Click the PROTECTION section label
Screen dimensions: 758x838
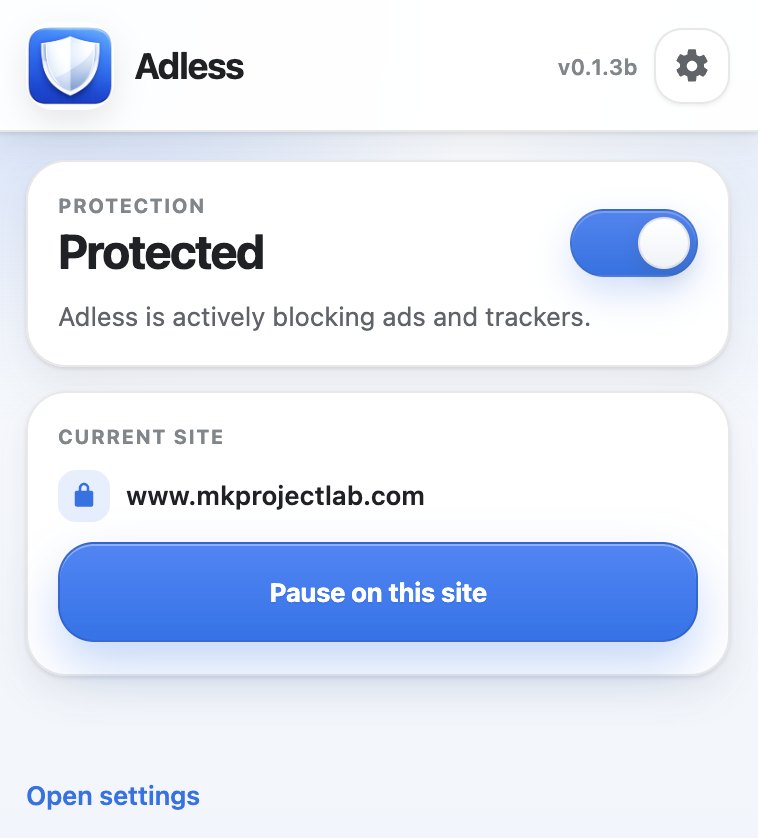pyautogui.click(x=131, y=206)
